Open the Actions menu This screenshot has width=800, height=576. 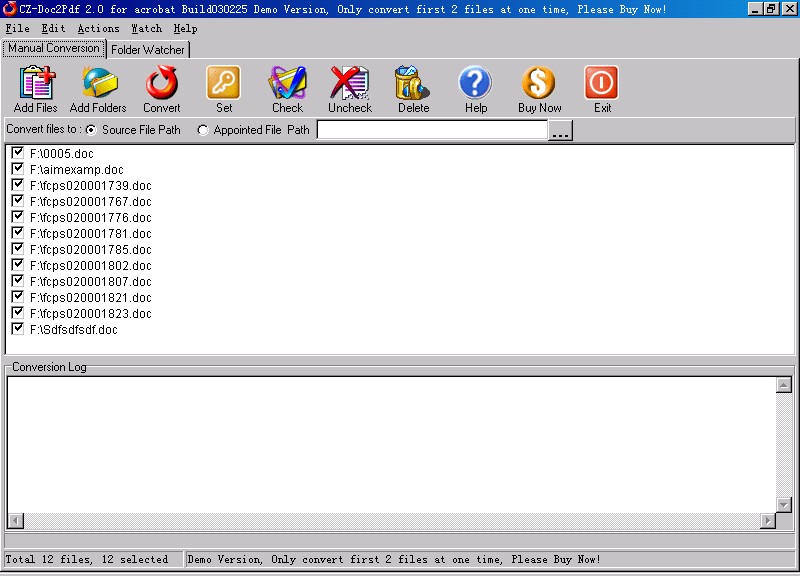pyautogui.click(x=98, y=29)
